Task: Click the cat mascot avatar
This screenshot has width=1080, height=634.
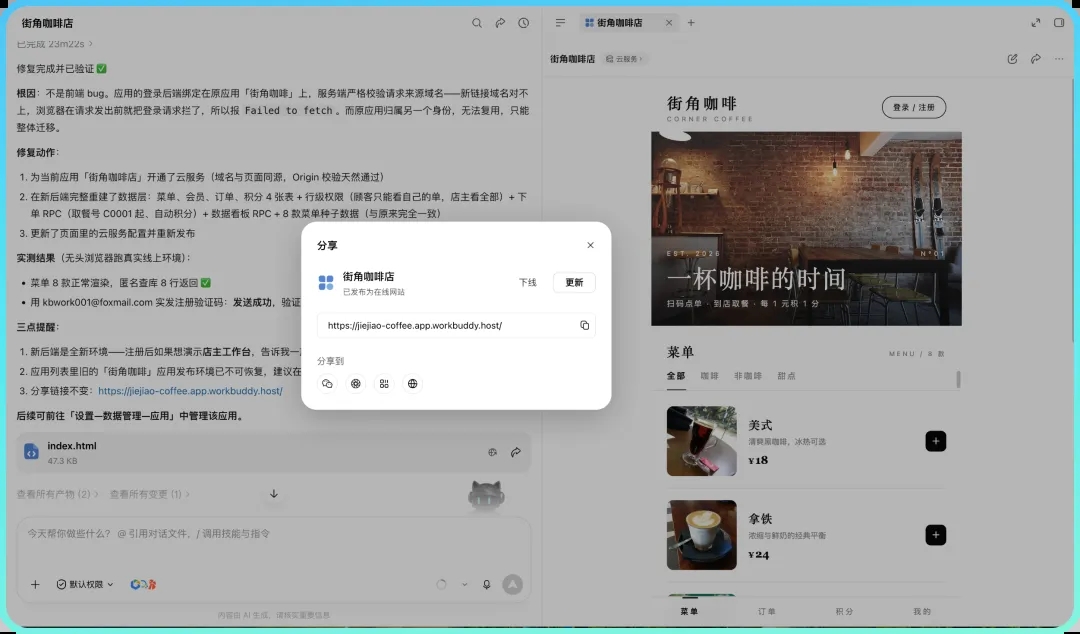Action: (486, 495)
